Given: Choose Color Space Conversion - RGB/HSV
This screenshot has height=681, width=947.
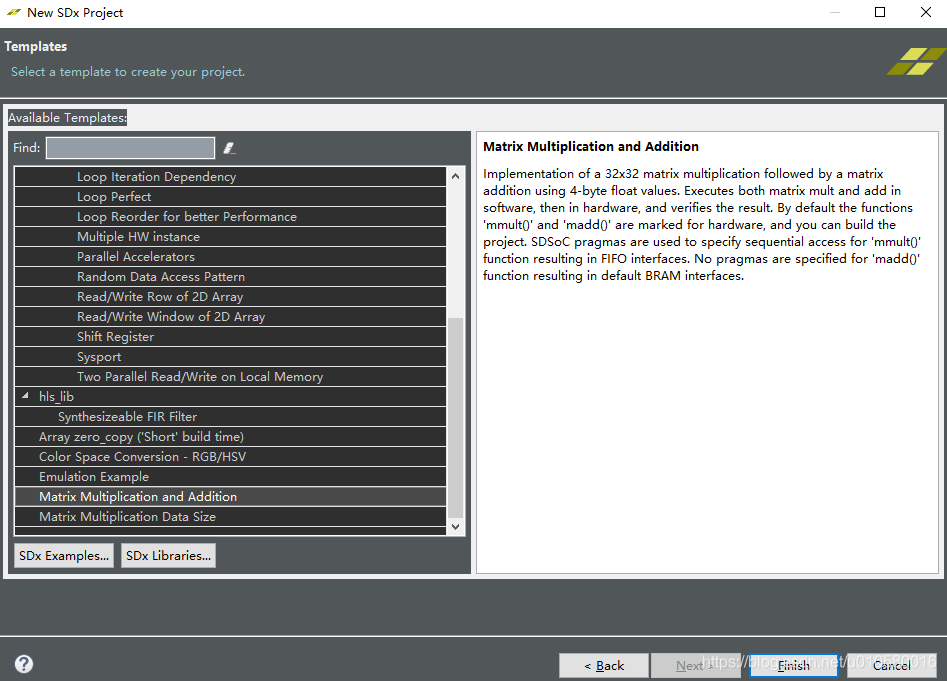Looking at the screenshot, I should [x=230, y=456].
